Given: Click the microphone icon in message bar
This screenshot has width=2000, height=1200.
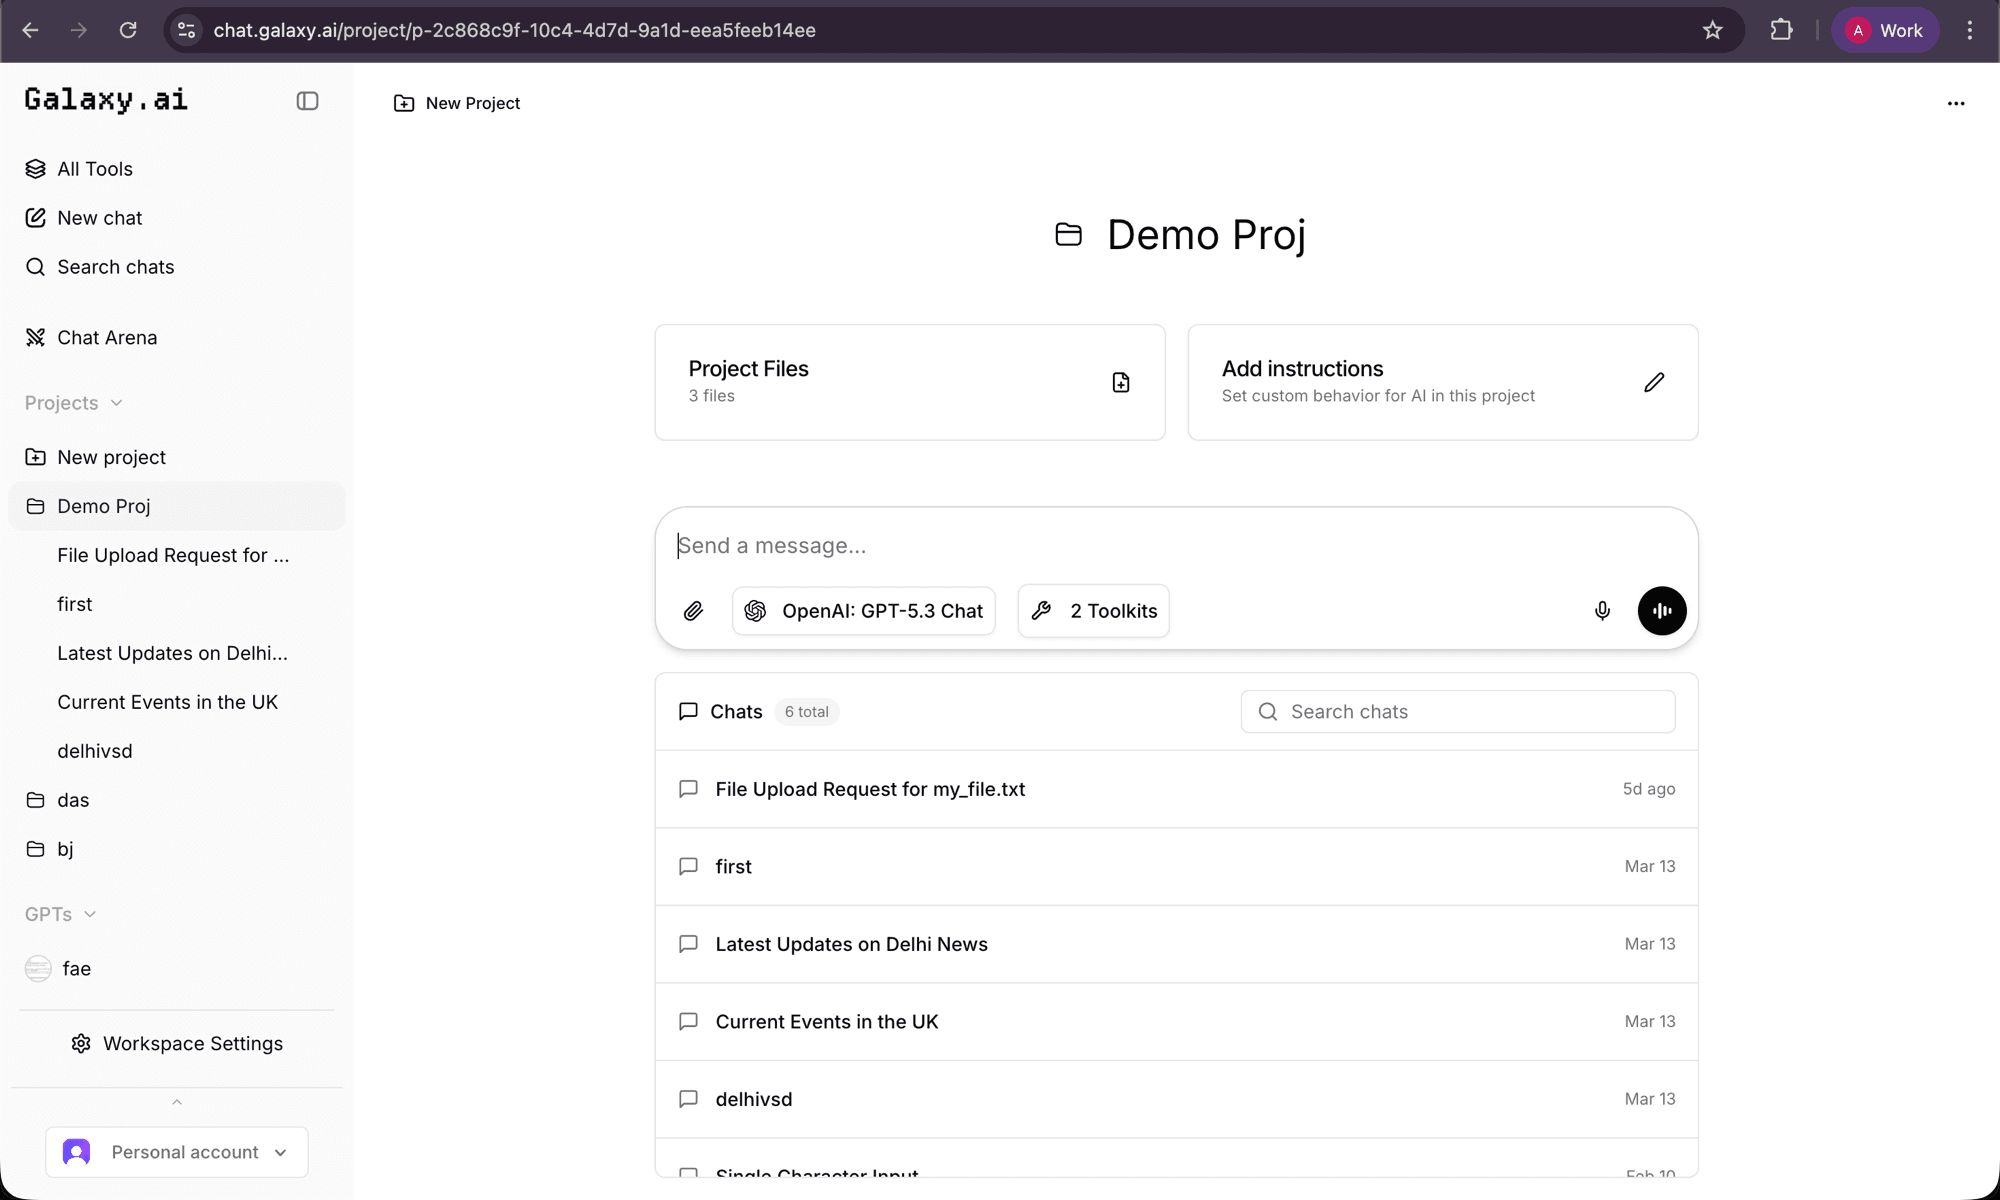Looking at the screenshot, I should pos(1602,611).
